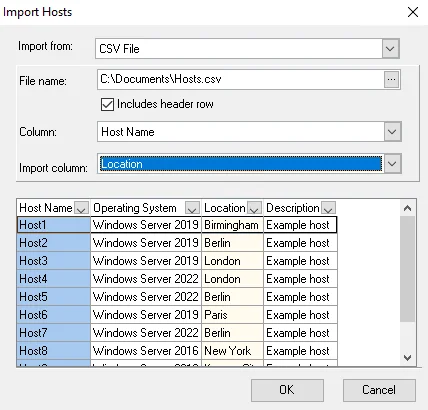
Task: Select the Host7 cell
Action: [x=54, y=333]
